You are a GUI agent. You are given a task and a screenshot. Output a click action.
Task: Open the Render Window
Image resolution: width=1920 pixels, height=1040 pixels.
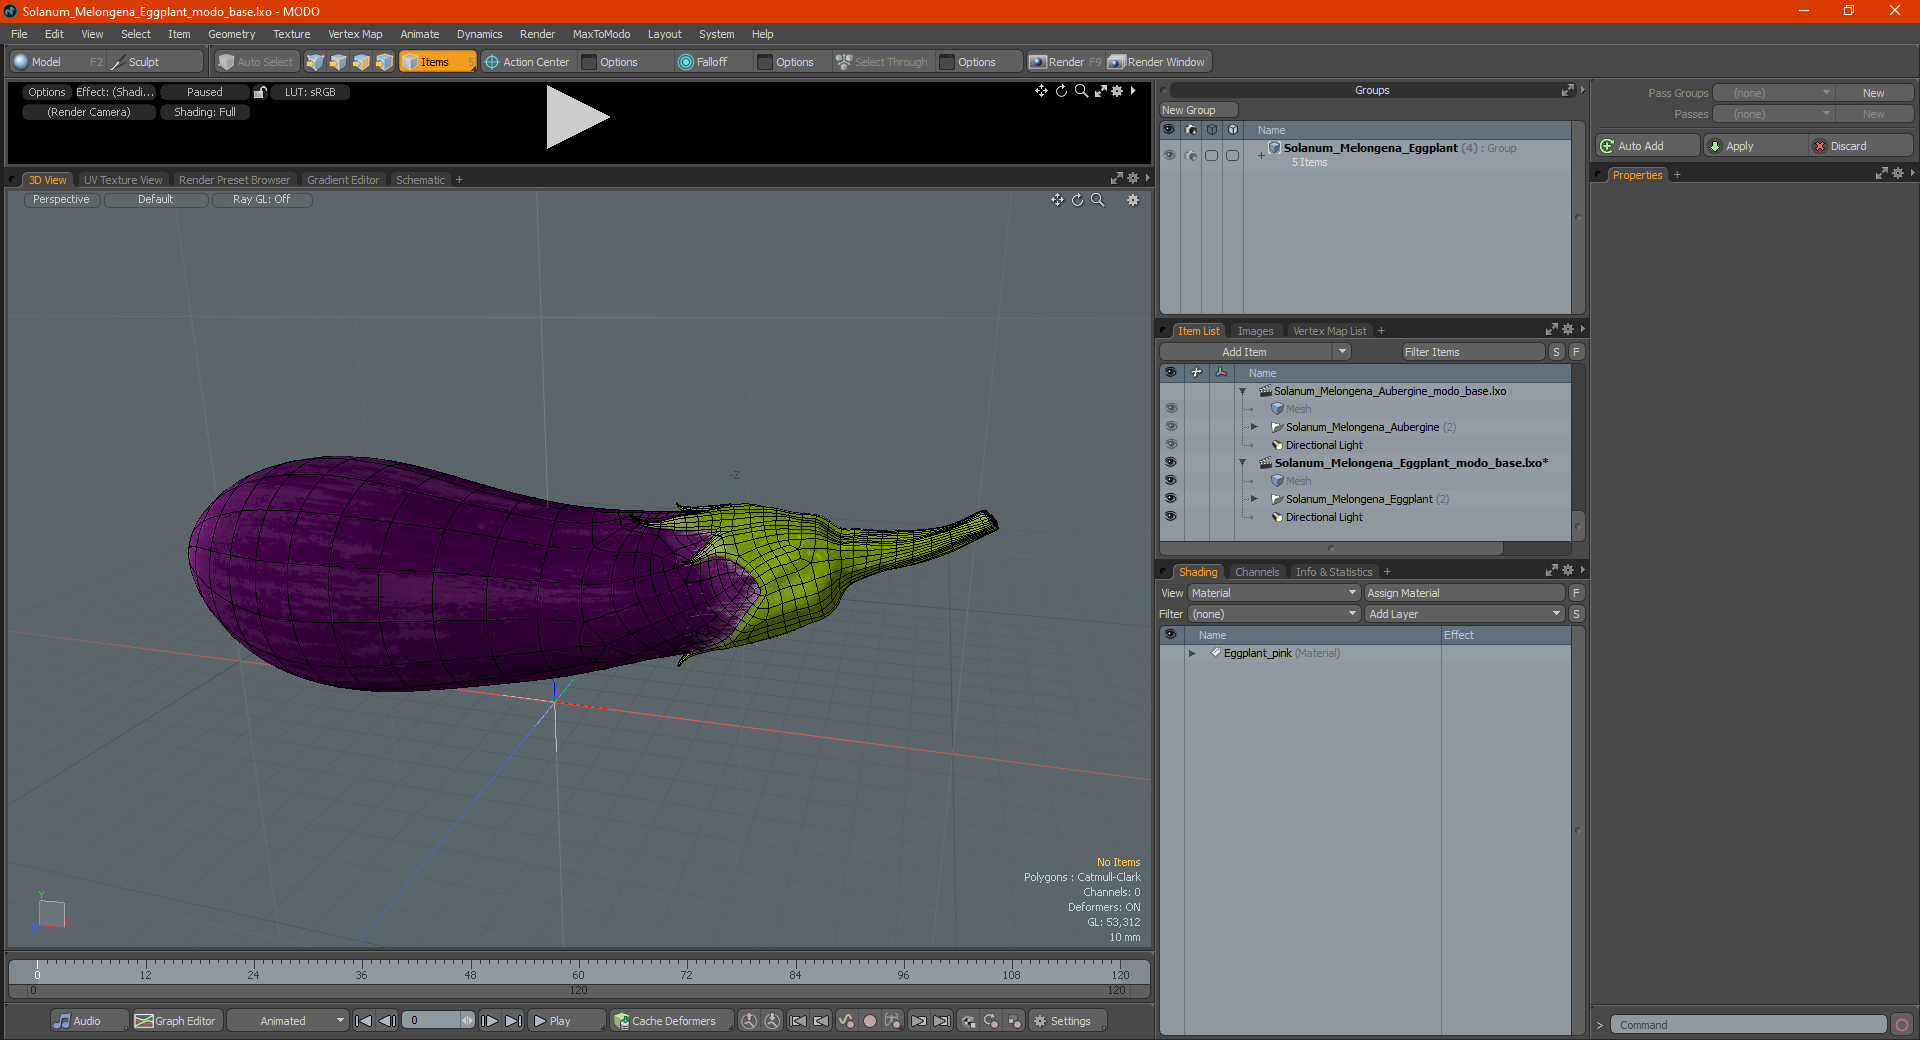(1158, 62)
